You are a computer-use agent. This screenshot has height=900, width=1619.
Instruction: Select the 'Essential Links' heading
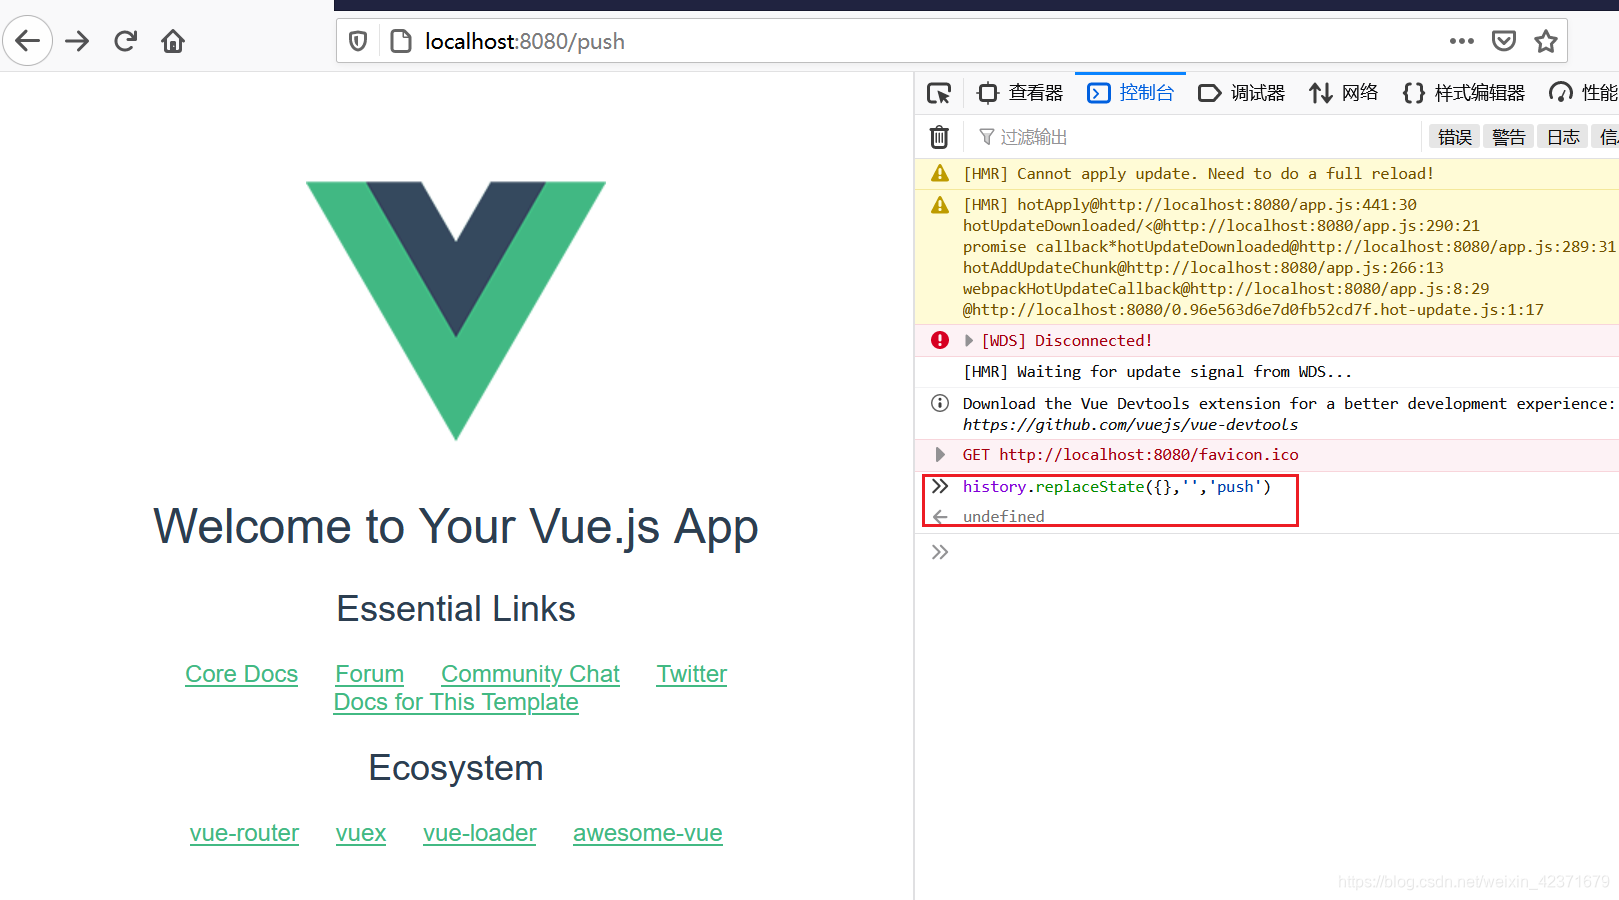[456, 609]
